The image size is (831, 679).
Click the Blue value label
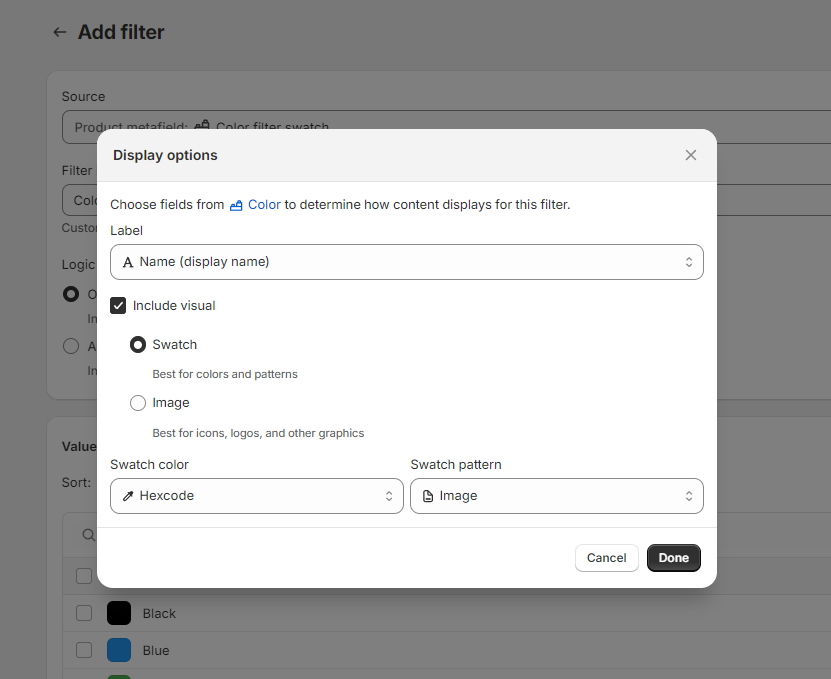click(x=156, y=651)
